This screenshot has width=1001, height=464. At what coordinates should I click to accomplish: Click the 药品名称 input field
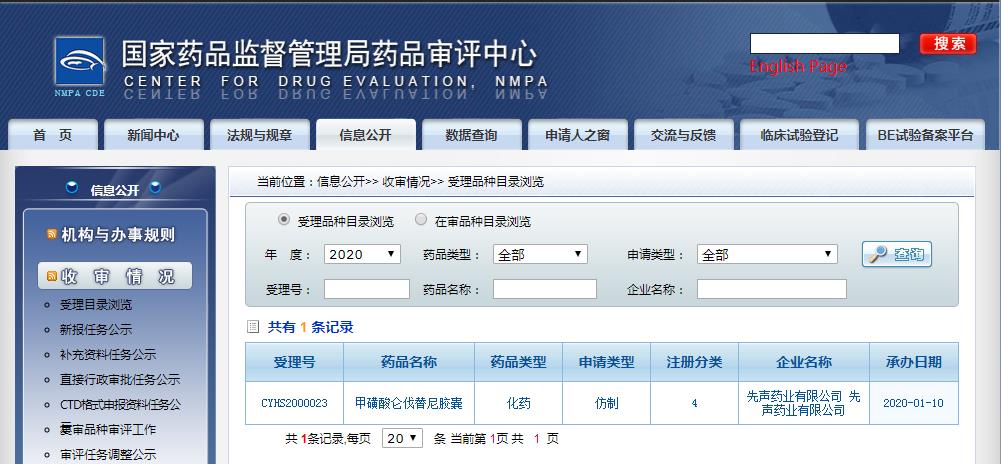tap(545, 289)
